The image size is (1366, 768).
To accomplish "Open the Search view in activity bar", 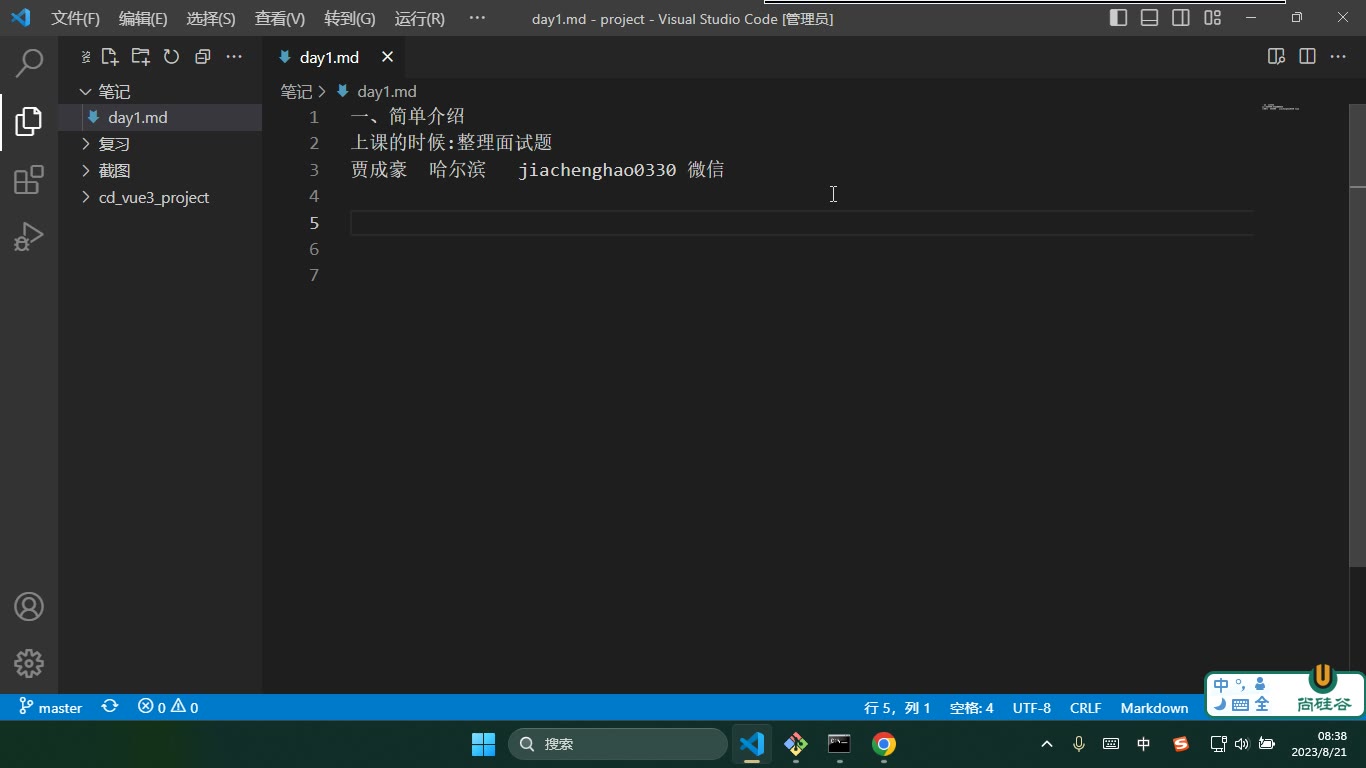I will coord(29,63).
